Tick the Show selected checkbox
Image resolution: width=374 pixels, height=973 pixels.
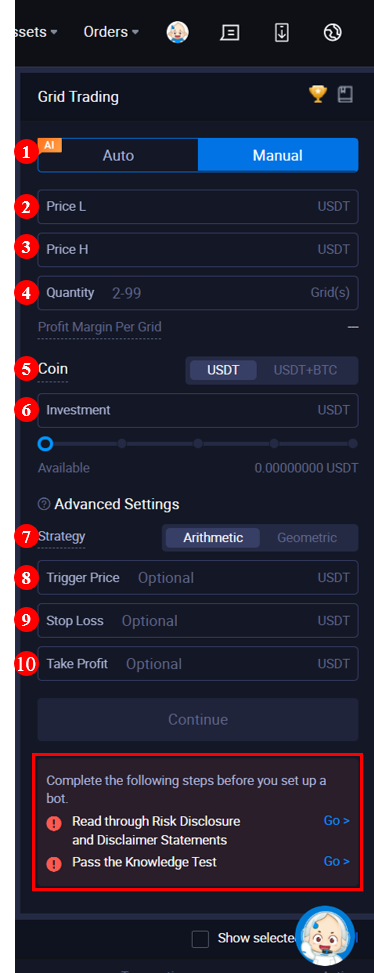pyautogui.click(x=200, y=939)
